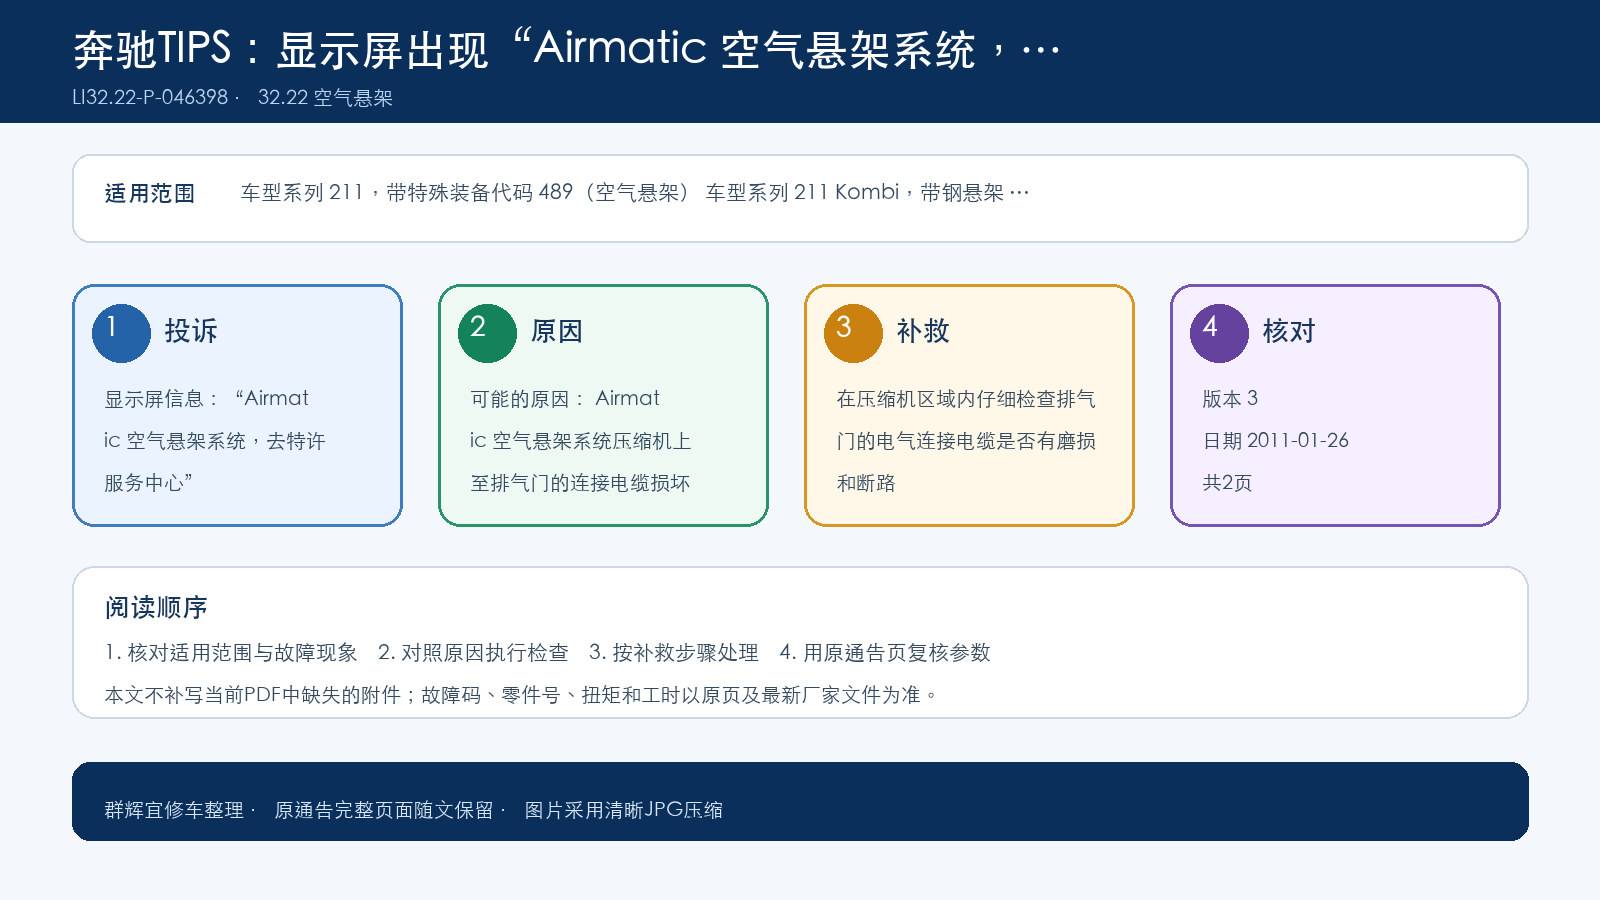Select the 核对 card heading
1600x900 pixels.
point(1289,331)
